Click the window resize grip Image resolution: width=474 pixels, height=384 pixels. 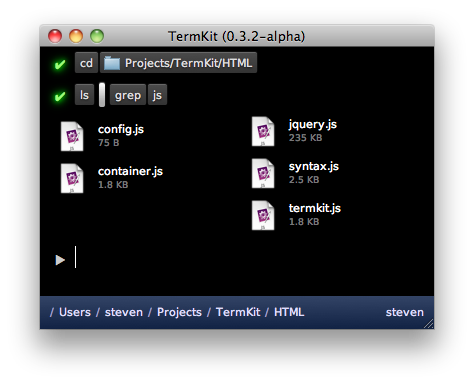coord(429,324)
